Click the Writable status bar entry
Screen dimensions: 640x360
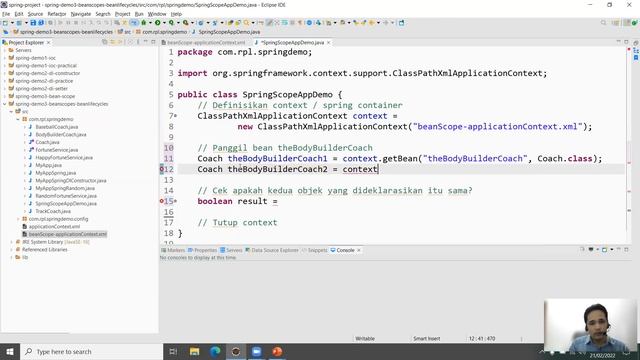pyautogui.click(x=365, y=338)
